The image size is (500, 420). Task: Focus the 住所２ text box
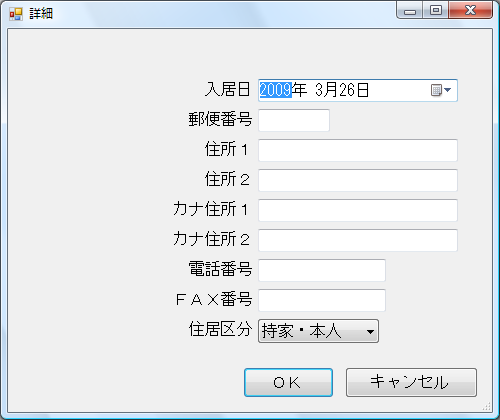(x=358, y=180)
